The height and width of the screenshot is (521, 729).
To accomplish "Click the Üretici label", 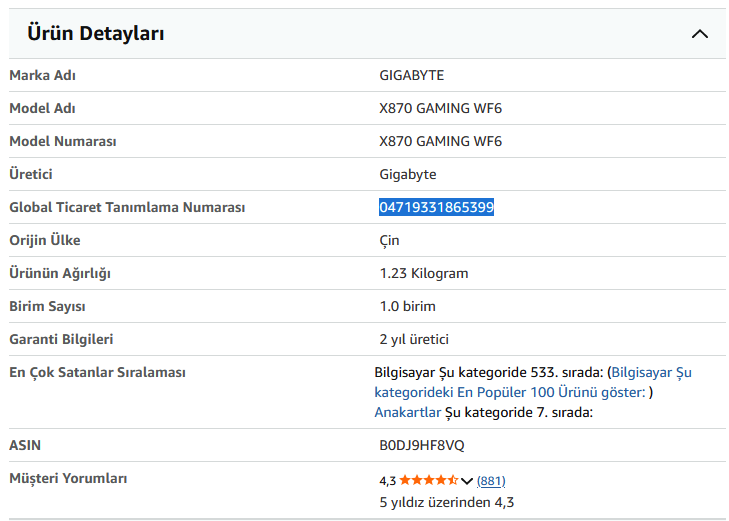I will click(x=31, y=174).
